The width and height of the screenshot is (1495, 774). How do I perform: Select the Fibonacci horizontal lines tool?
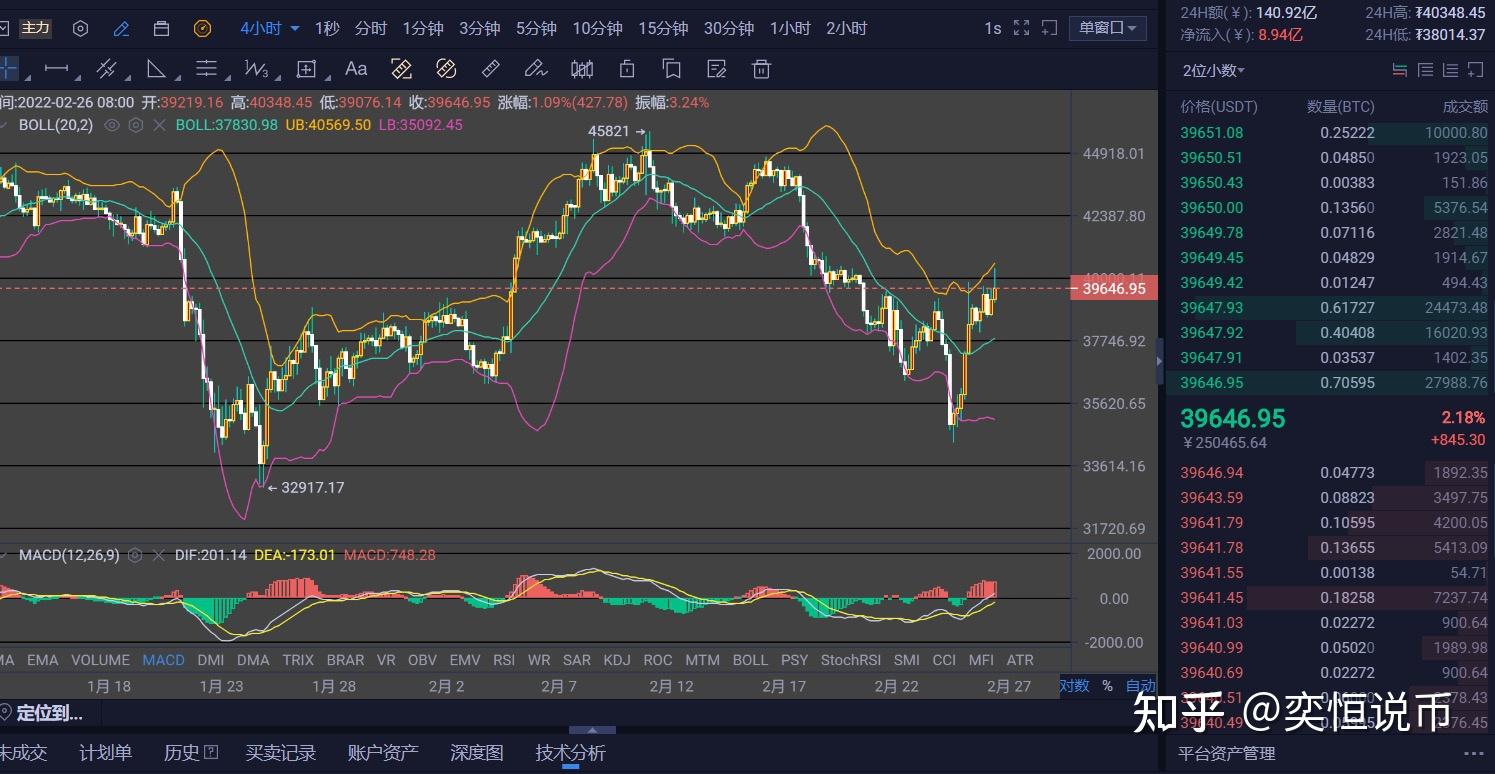point(206,69)
